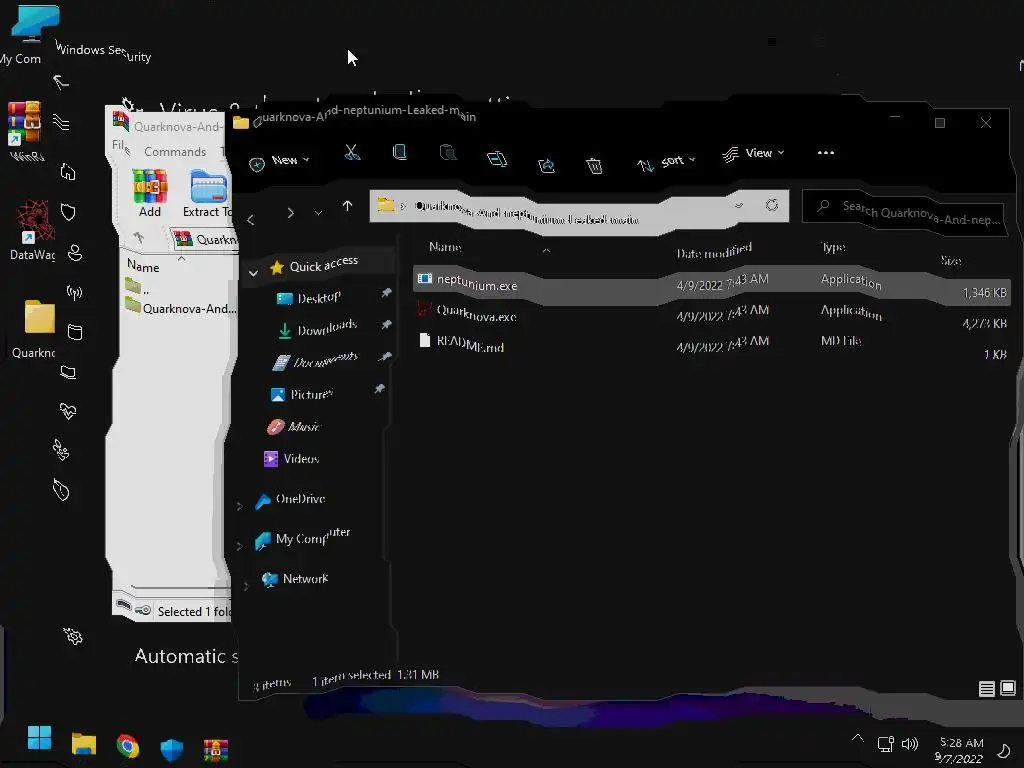Go up one folder level arrow
This screenshot has height=768, width=1024.
(x=347, y=206)
